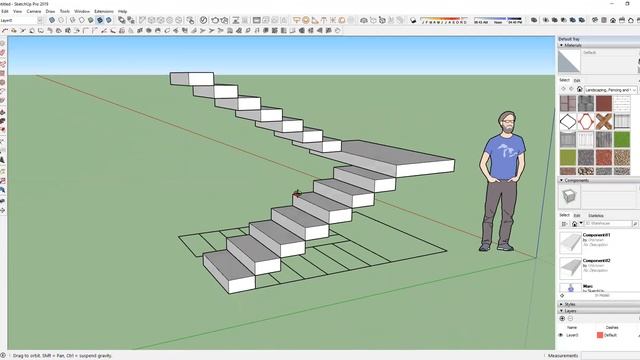Image resolution: width=640 pixels, height=360 pixels.
Task: Open component view options icon
Action: 564,224
